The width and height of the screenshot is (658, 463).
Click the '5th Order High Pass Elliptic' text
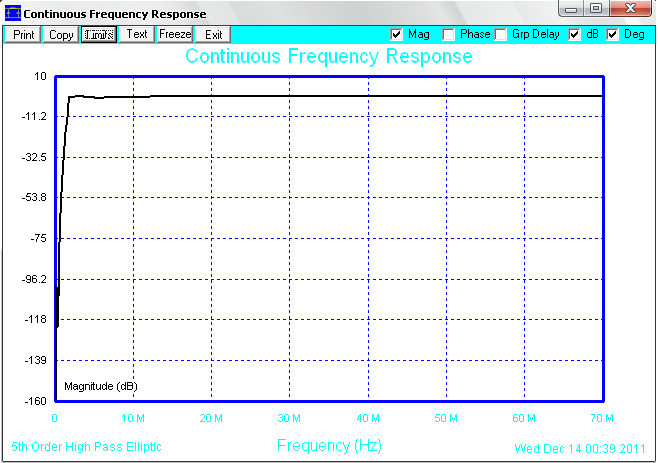tap(86, 447)
